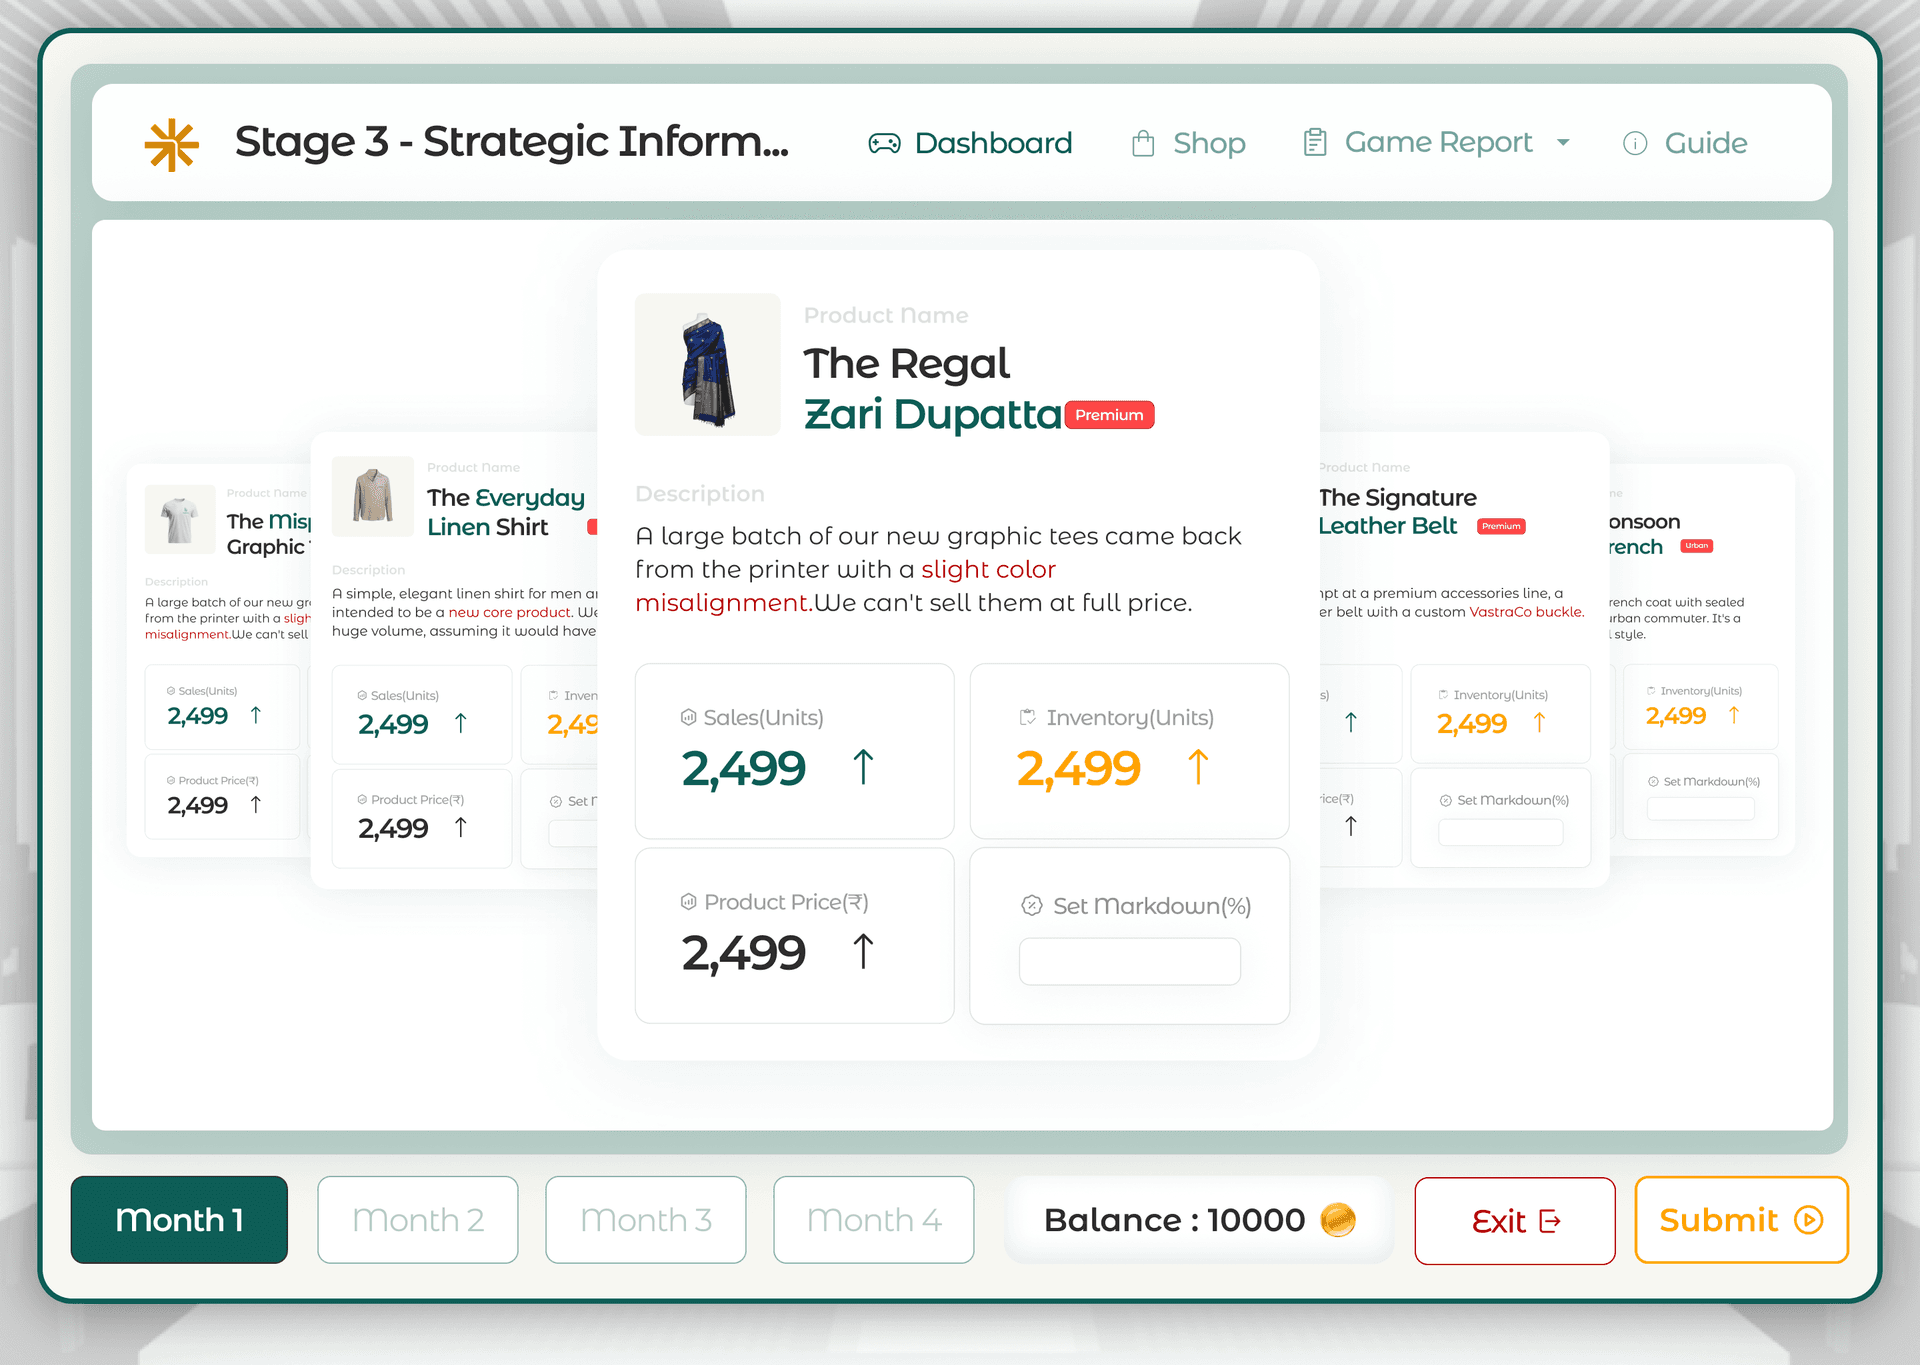
Task: Go to Month 4
Action: coord(874,1220)
